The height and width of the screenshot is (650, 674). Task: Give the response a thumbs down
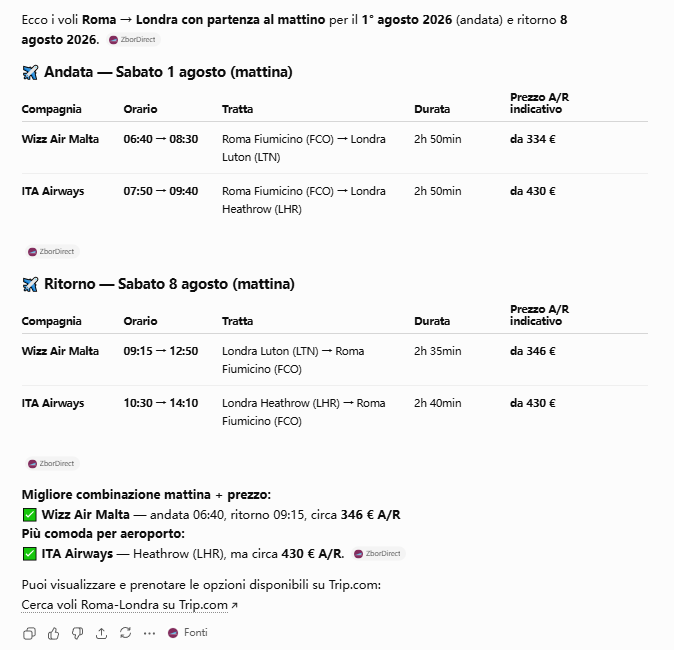click(77, 633)
